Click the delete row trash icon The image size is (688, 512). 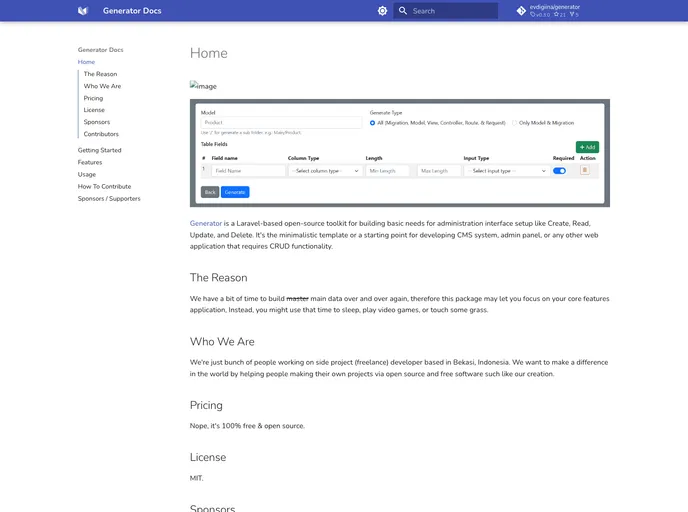pyautogui.click(x=584, y=170)
